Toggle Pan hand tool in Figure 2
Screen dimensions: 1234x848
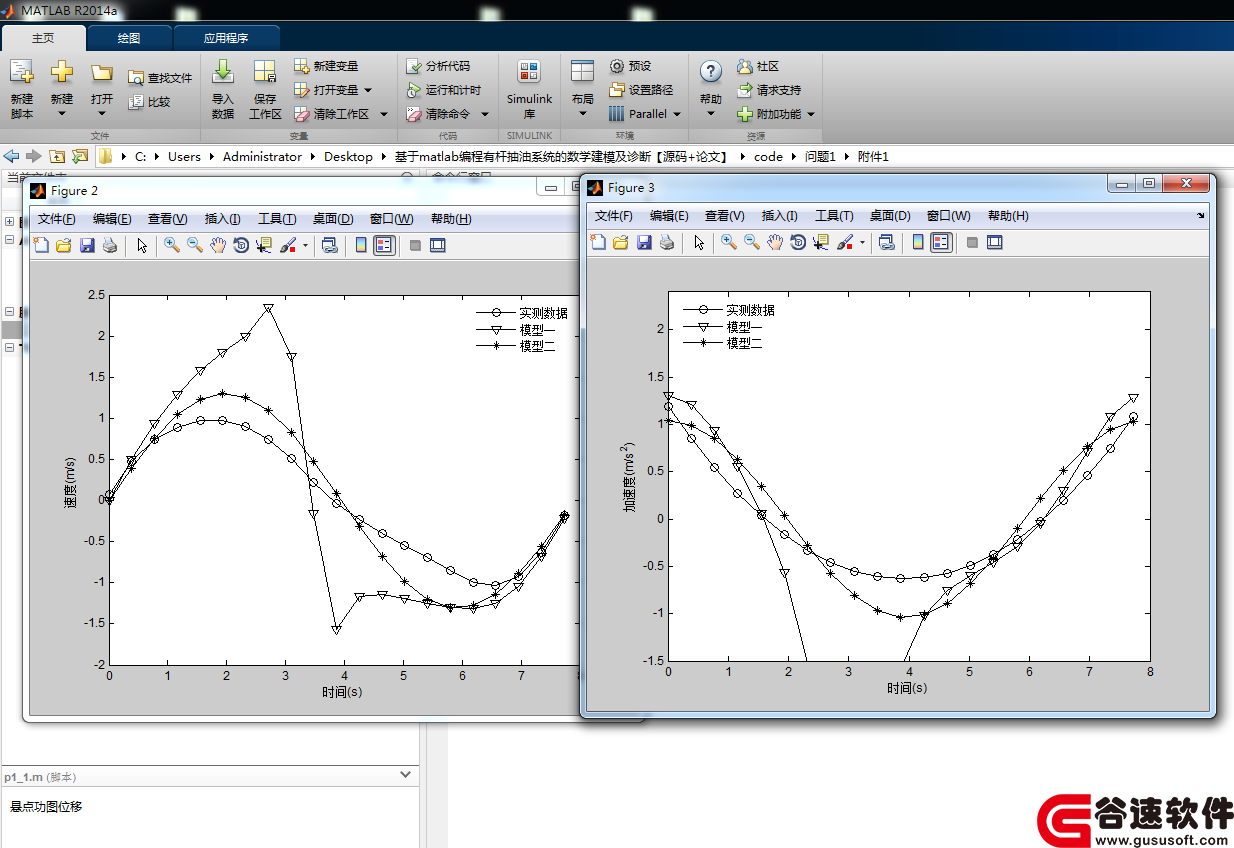[x=218, y=245]
